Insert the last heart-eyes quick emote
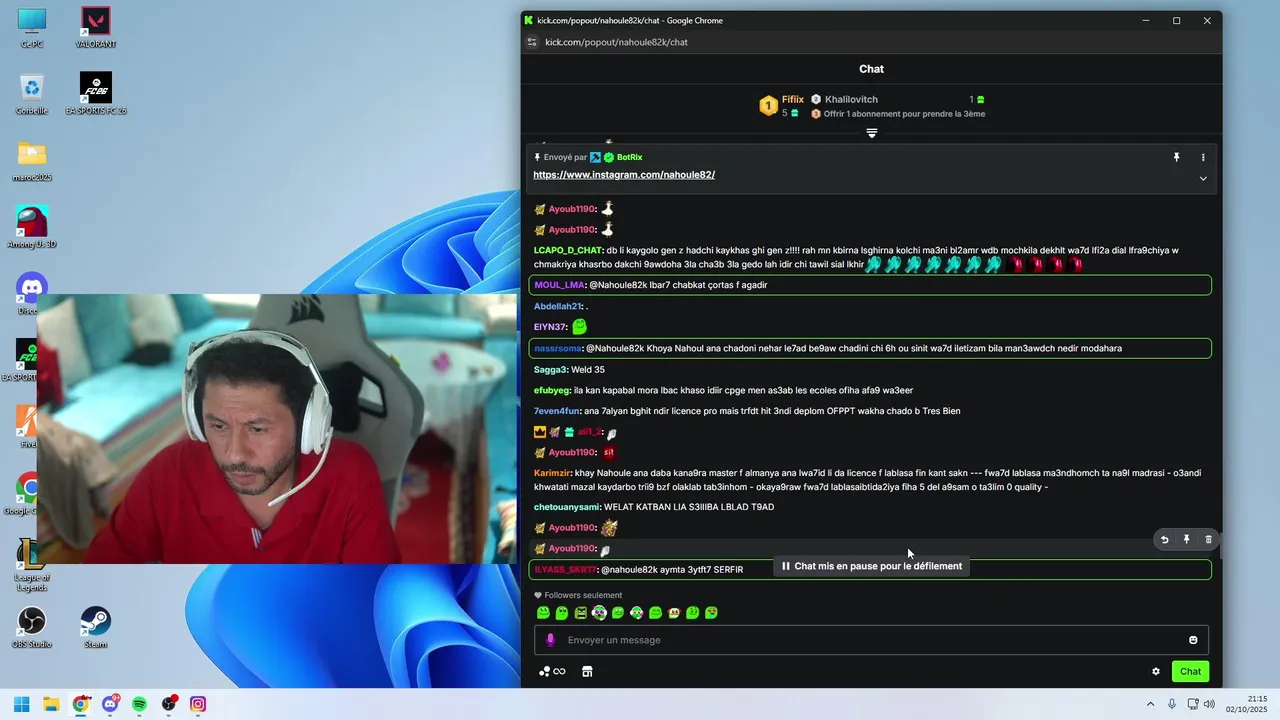 pos(711,613)
